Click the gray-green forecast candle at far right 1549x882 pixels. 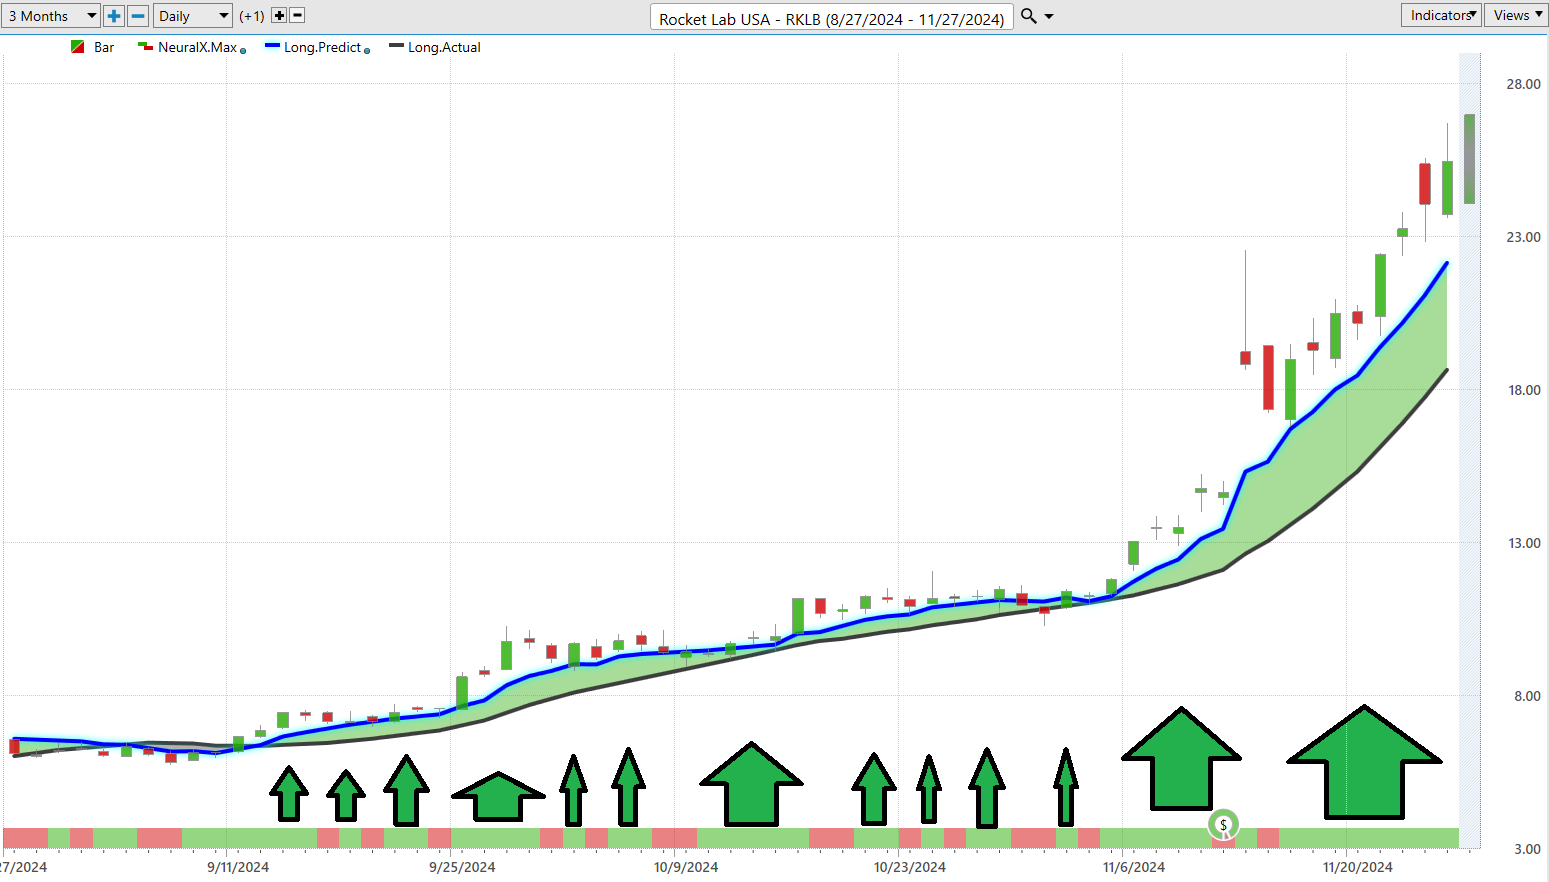coord(1469,159)
